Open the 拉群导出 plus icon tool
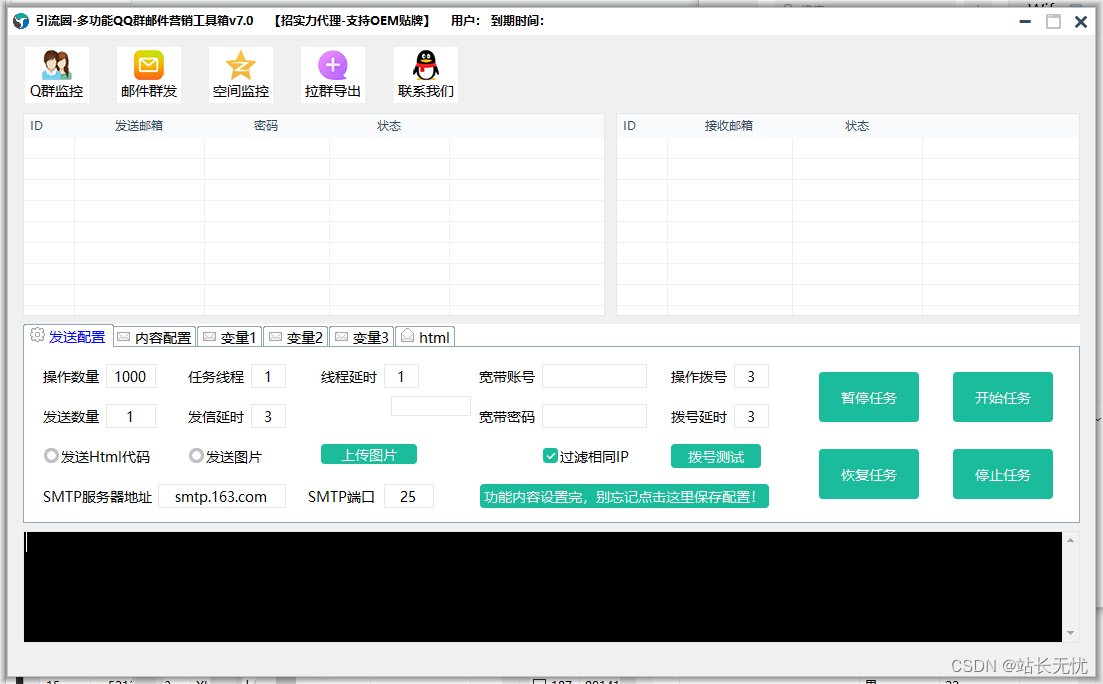 click(x=333, y=75)
